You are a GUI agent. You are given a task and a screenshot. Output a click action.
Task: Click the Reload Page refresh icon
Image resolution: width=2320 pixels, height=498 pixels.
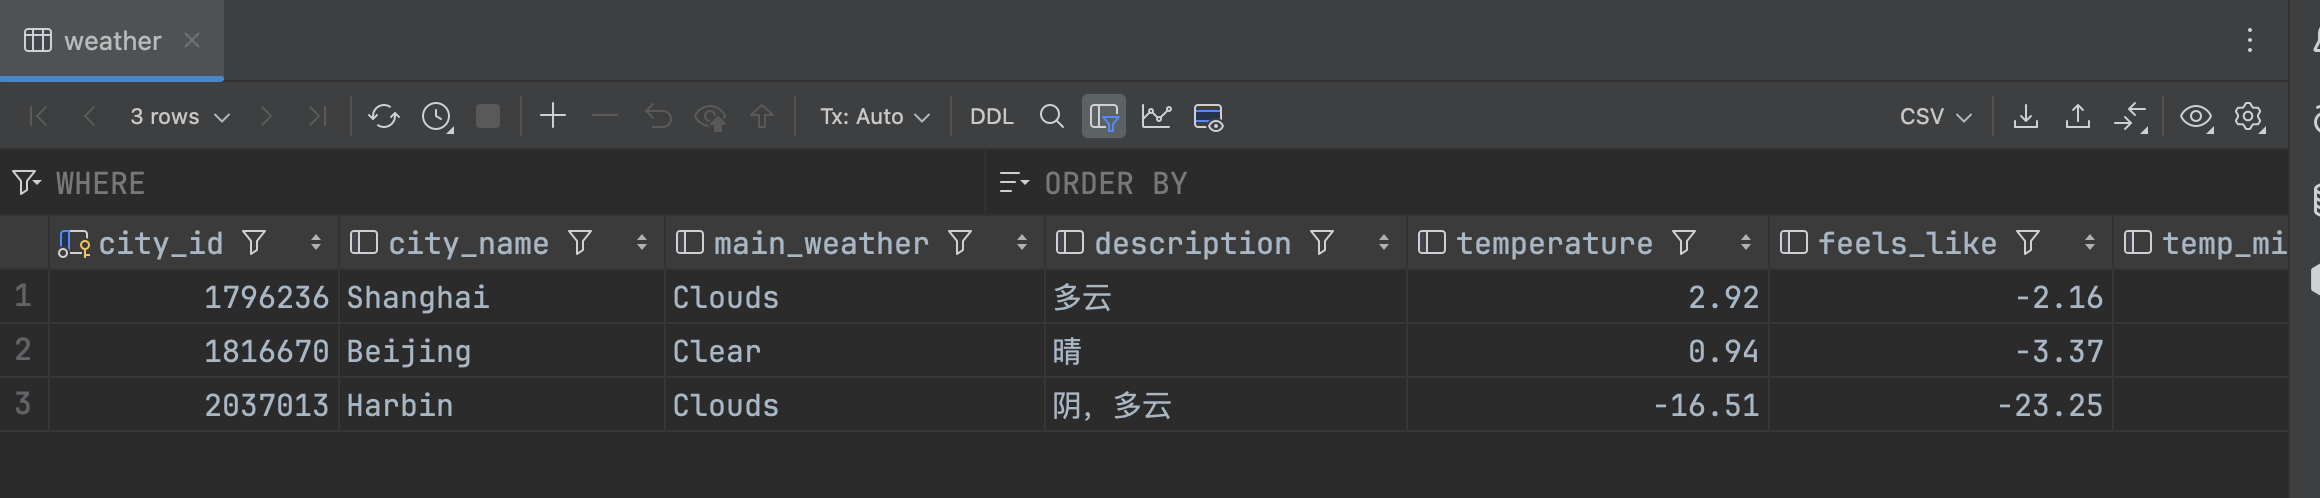(383, 117)
